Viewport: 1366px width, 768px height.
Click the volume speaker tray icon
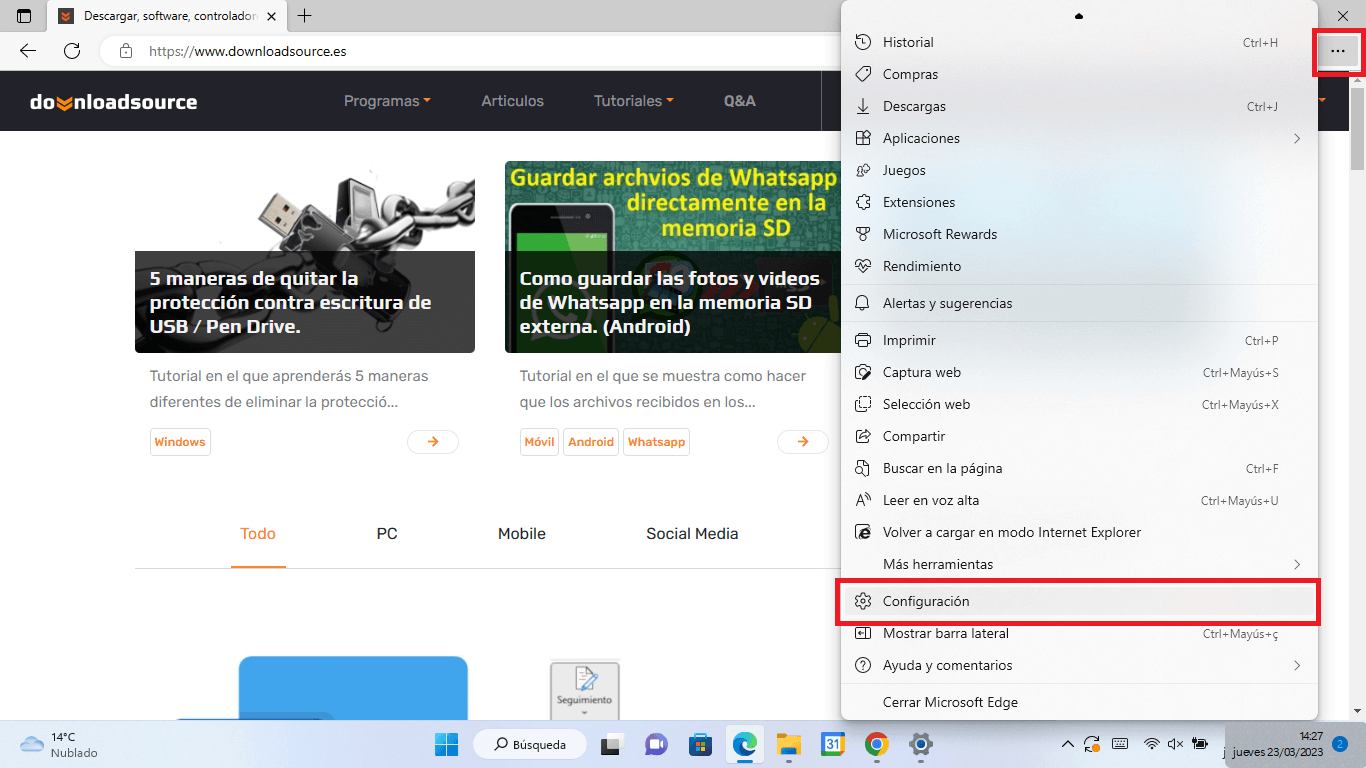point(1175,744)
